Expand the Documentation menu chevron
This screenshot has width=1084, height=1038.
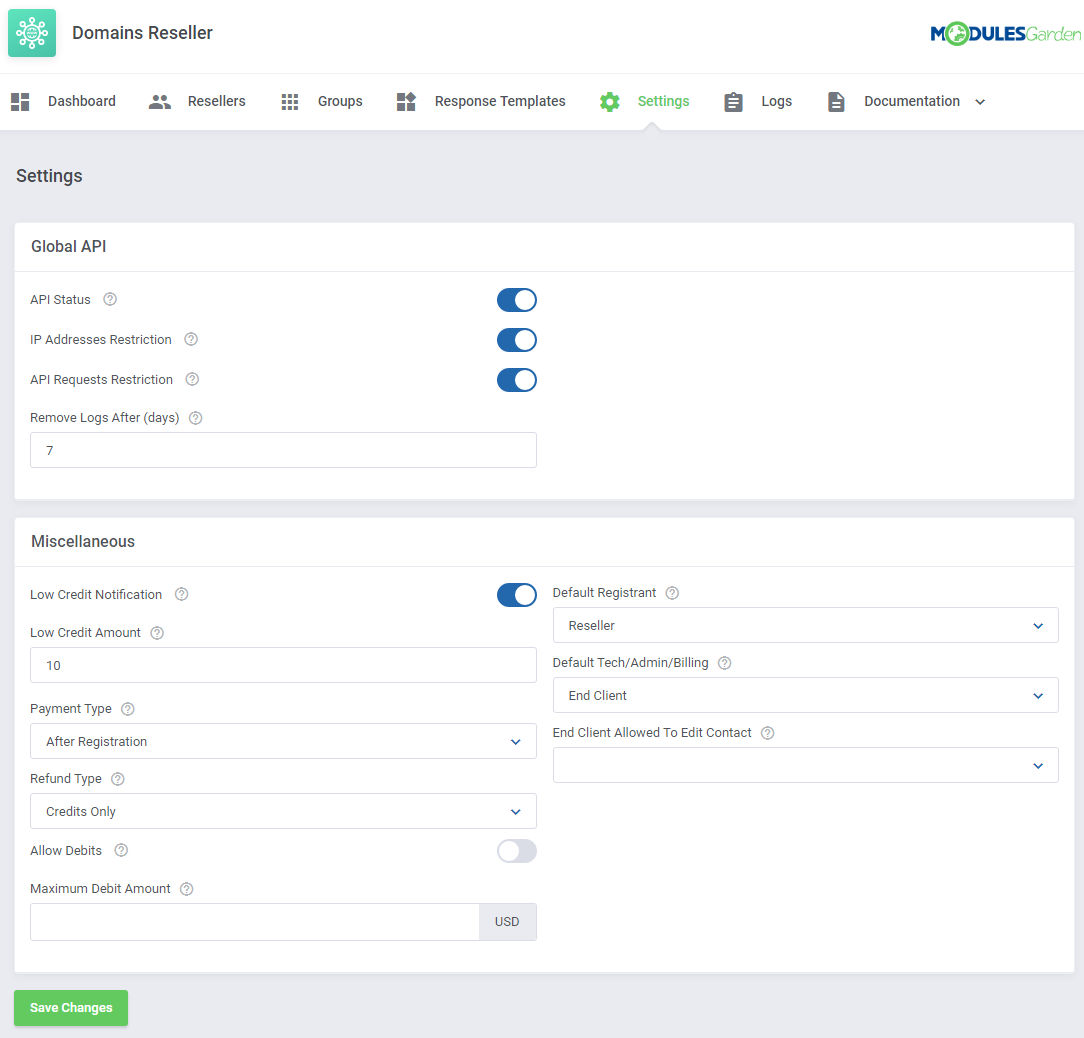coord(980,102)
